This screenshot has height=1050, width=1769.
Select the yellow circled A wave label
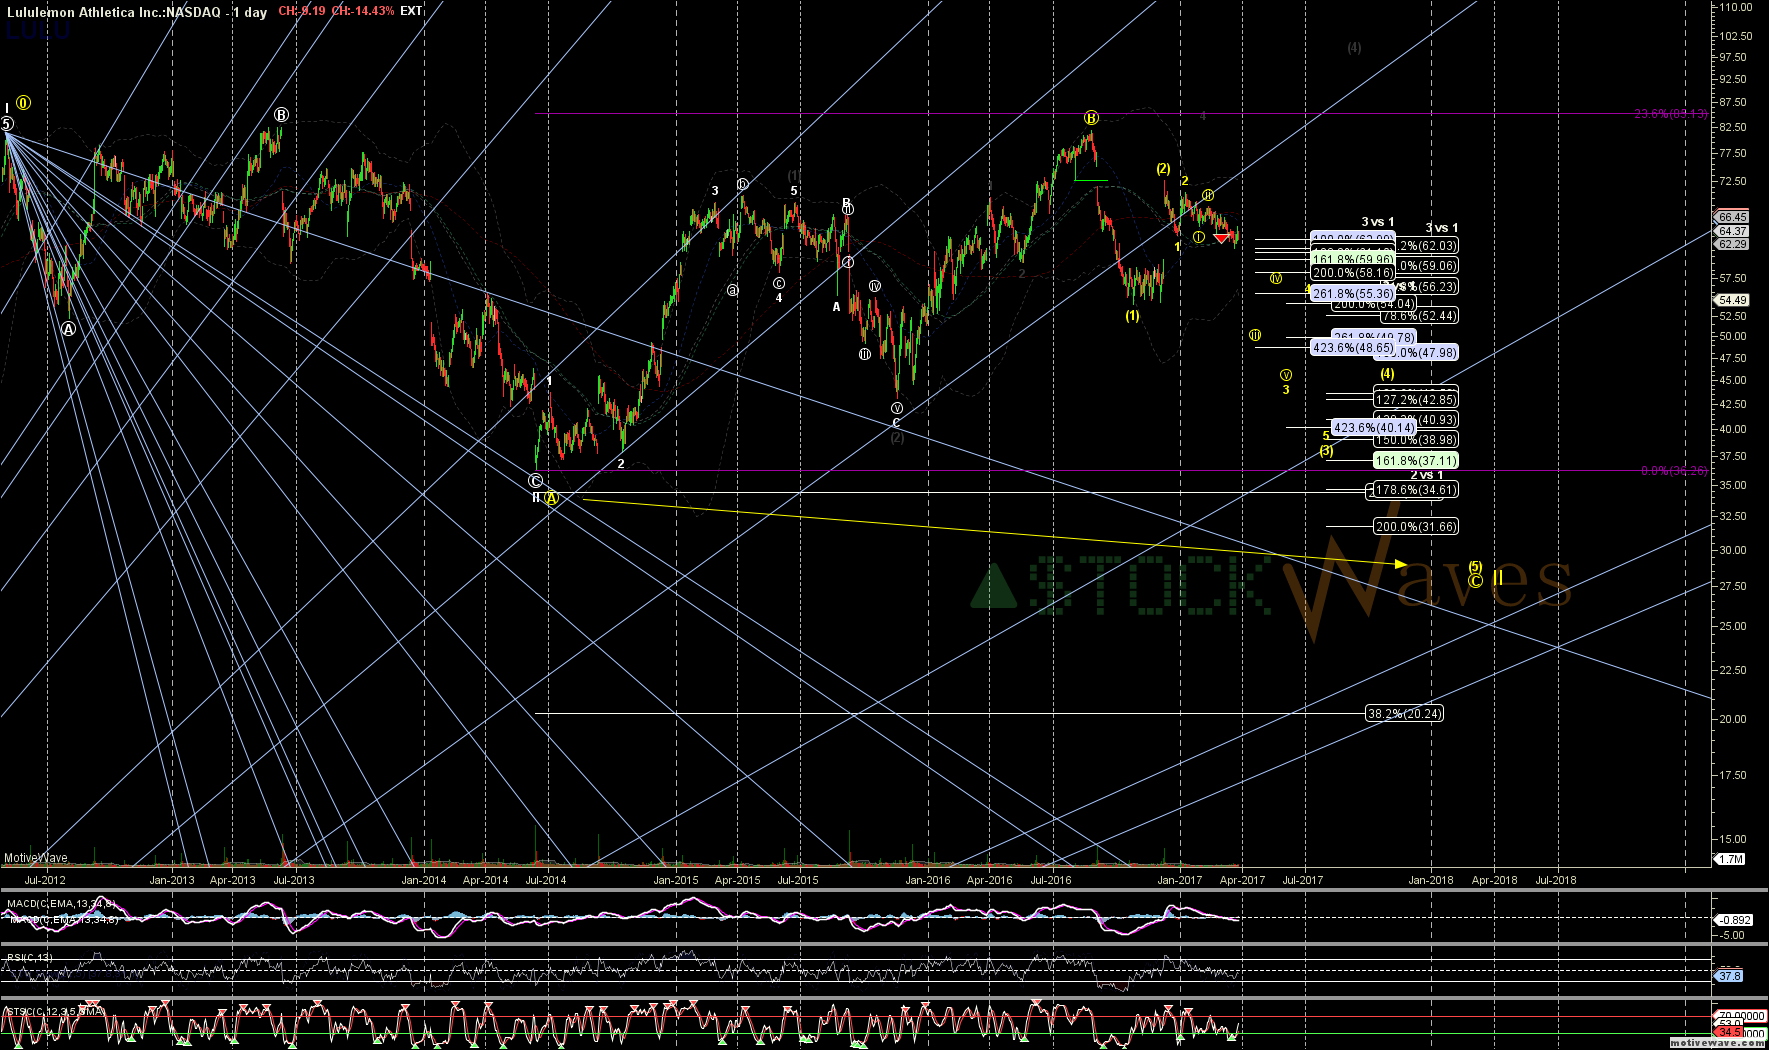552,498
